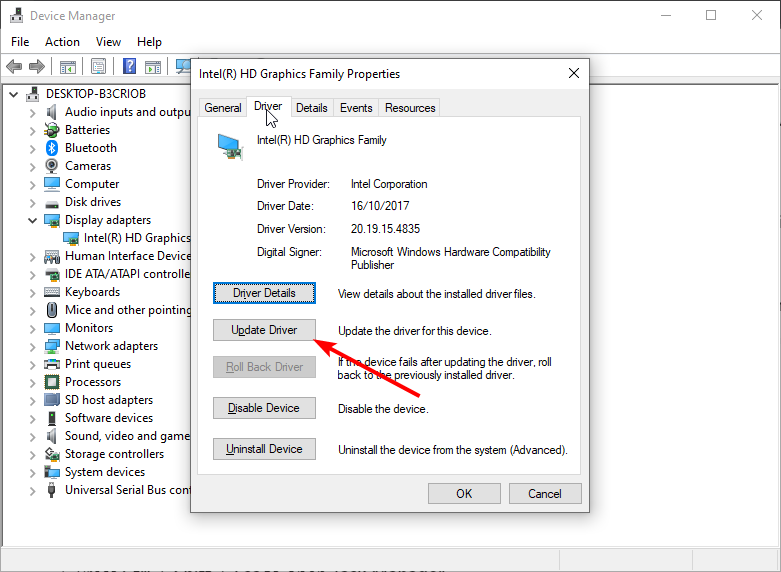The height and width of the screenshot is (572, 781).
Task: Expand the Processors category
Action: click(x=33, y=382)
